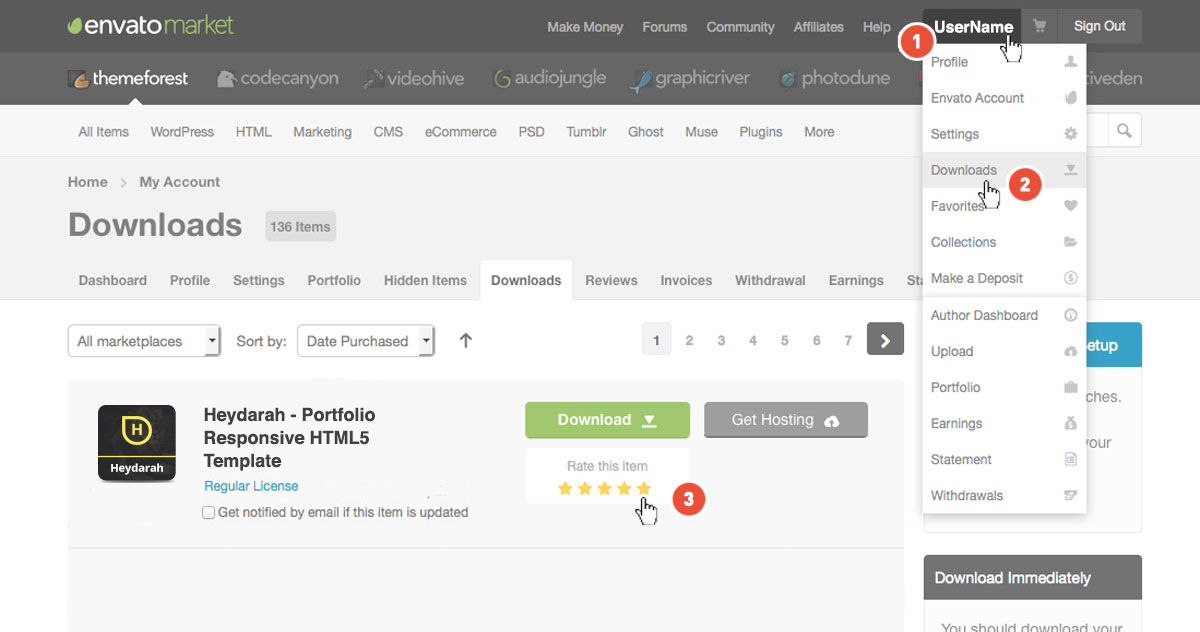This screenshot has width=1200, height=632.
Task: Click the Earnings money bag icon
Action: (x=1070, y=423)
